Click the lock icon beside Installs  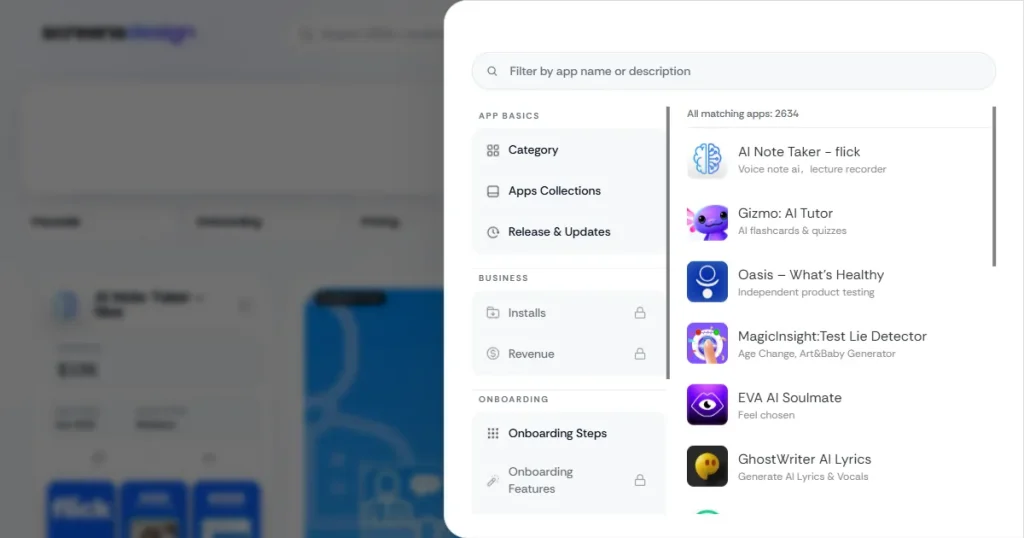640,313
